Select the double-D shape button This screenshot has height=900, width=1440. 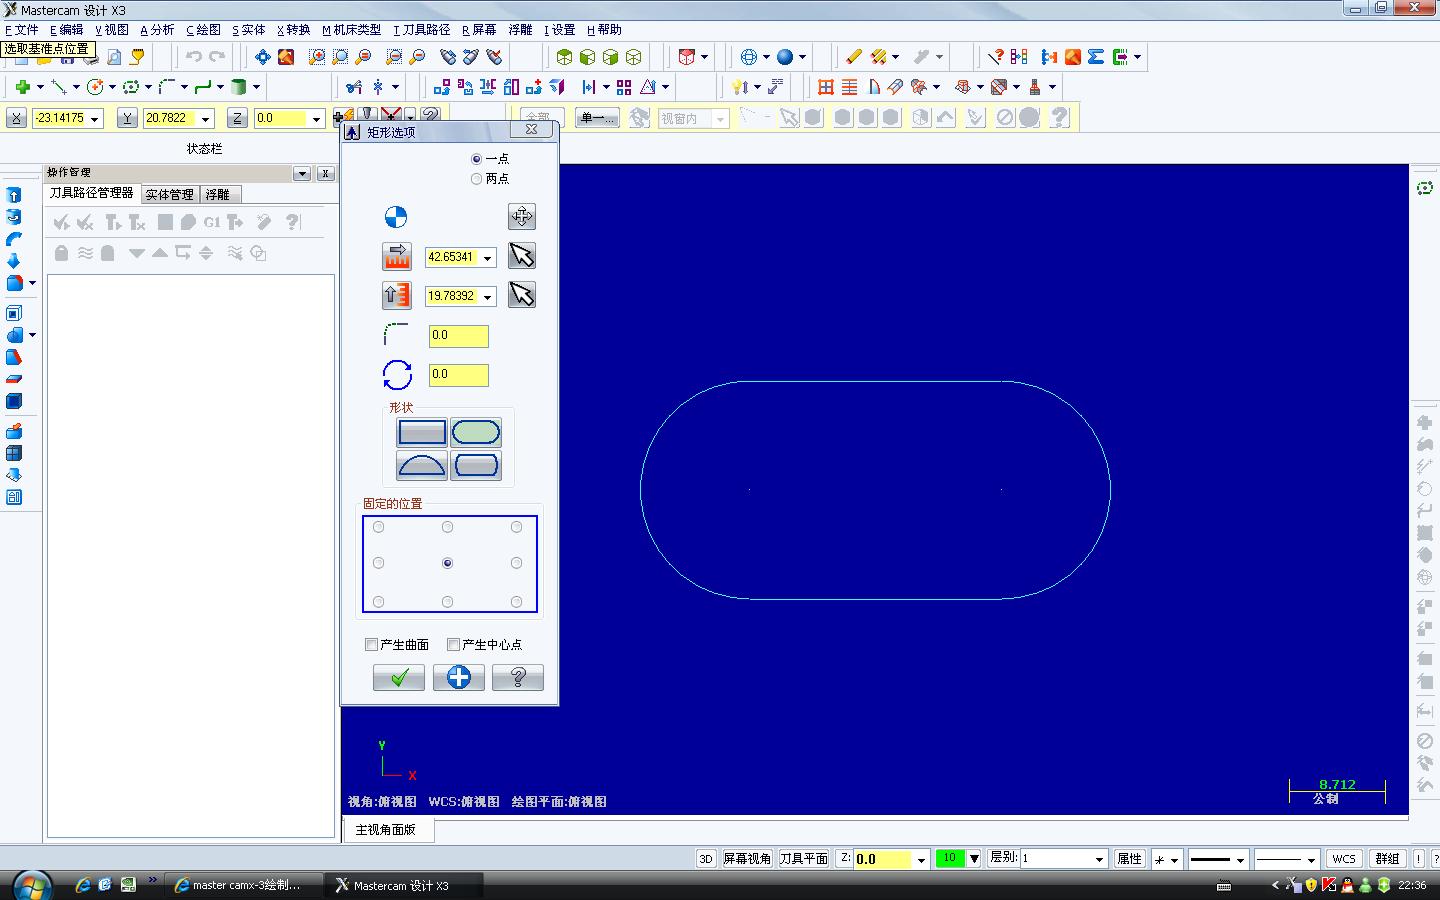[x=476, y=465]
